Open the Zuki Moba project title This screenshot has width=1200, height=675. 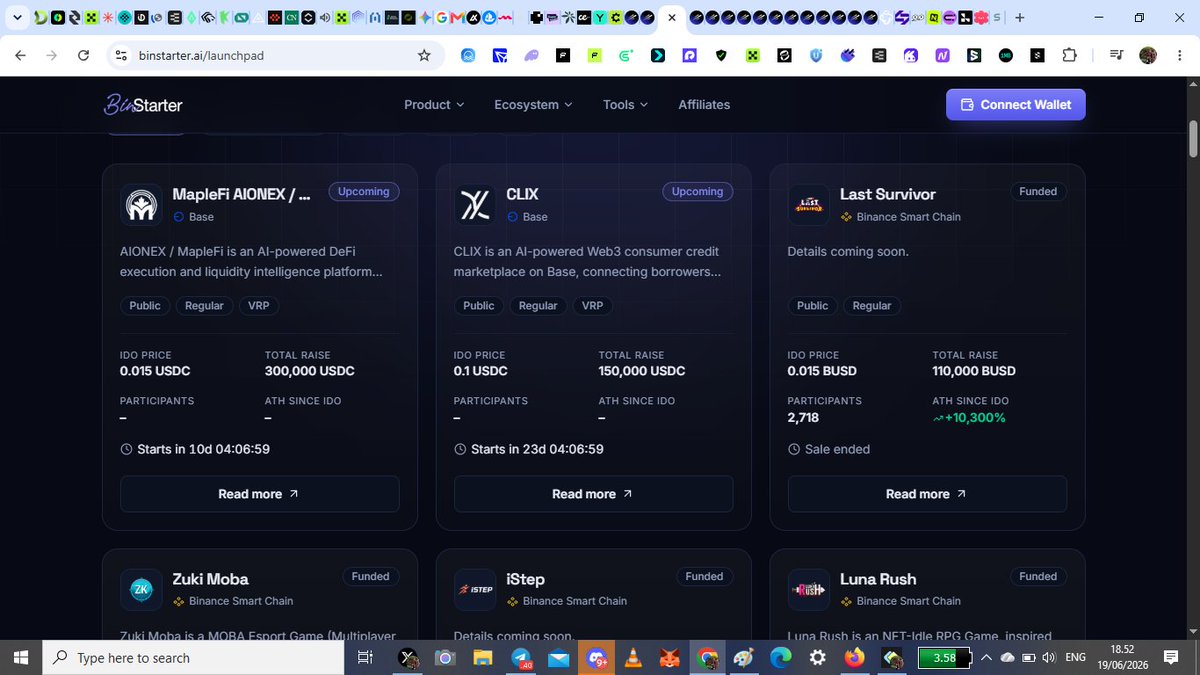[x=210, y=579]
